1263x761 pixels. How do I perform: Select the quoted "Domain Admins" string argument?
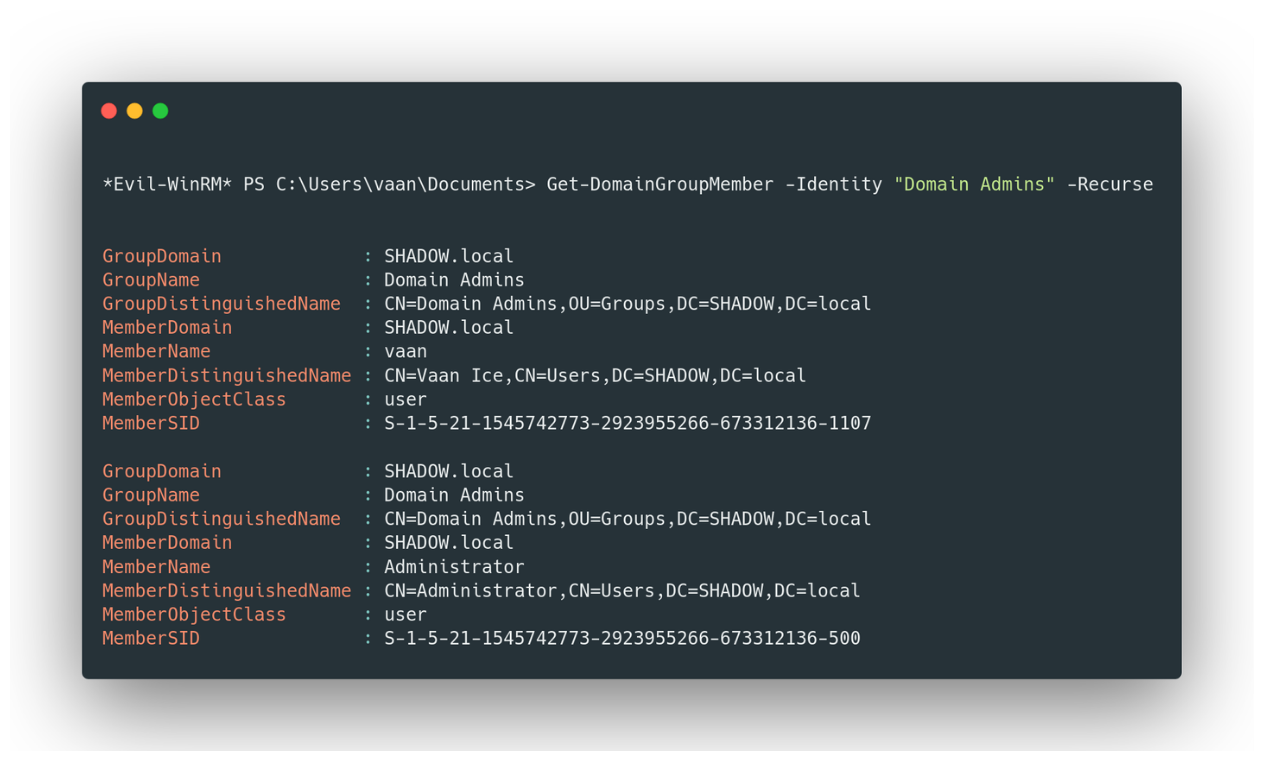[x=974, y=185]
